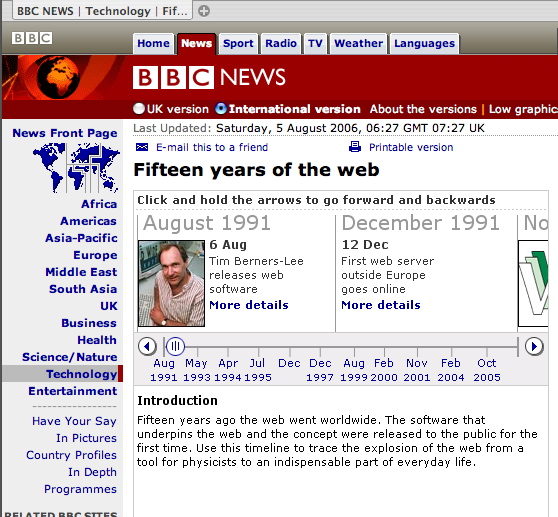Jump to Feb 2000 on timeline
This screenshot has height=517, width=558.
tap(384, 370)
